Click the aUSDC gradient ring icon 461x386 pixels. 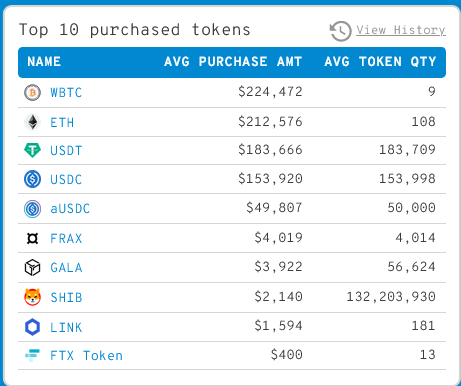point(32,209)
